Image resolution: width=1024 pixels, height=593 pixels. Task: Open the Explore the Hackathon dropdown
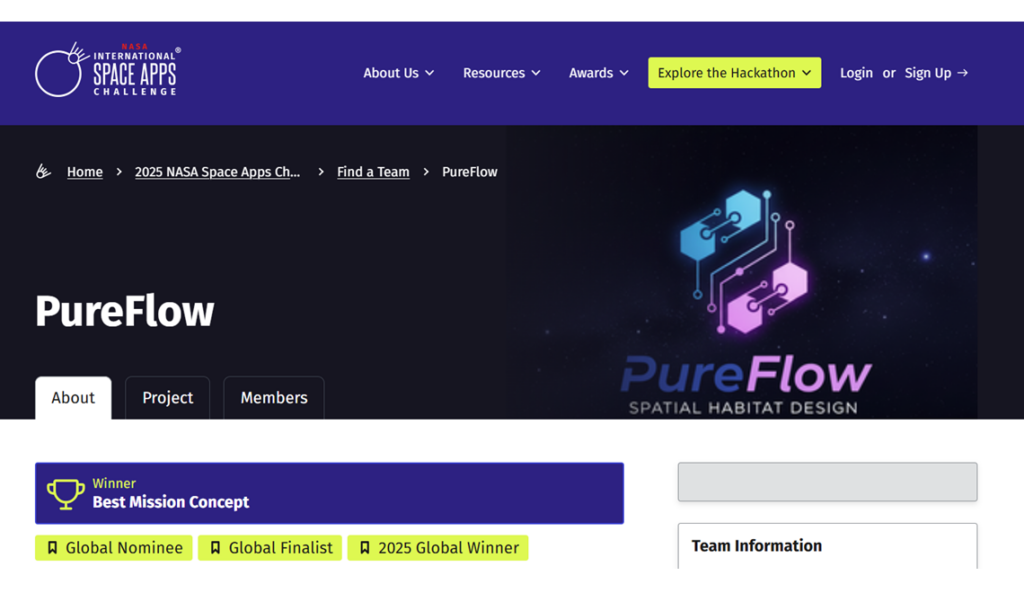click(734, 73)
